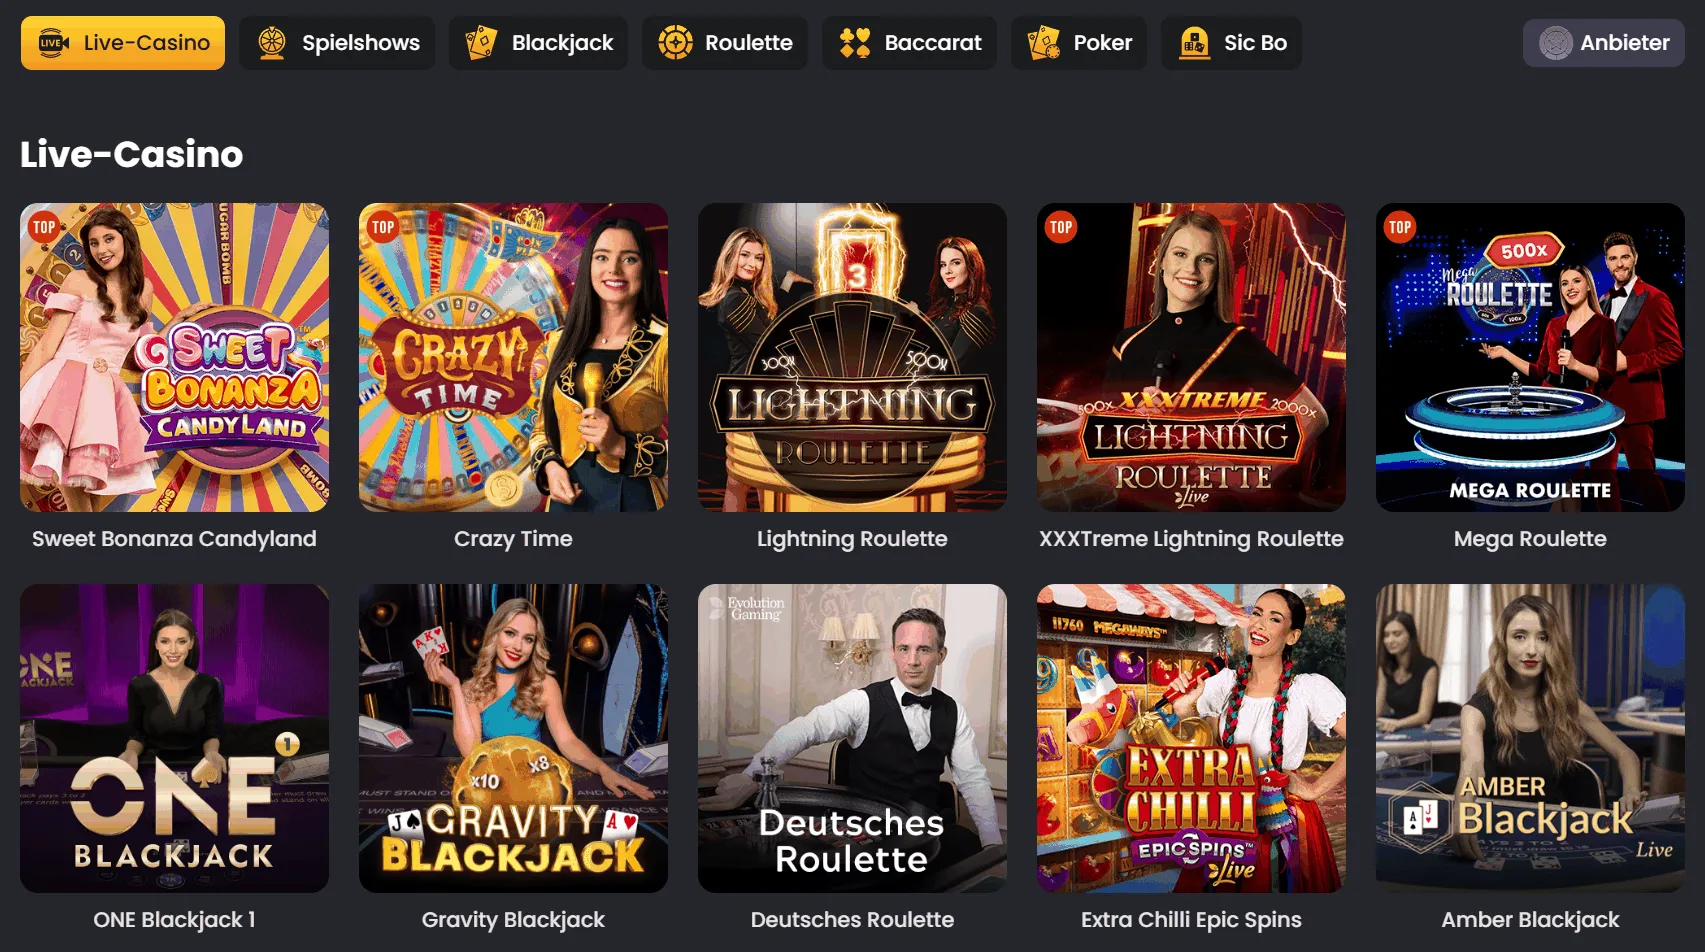Image resolution: width=1705 pixels, height=952 pixels.
Task: Click the Baccarat suits icon
Action: [x=855, y=43]
